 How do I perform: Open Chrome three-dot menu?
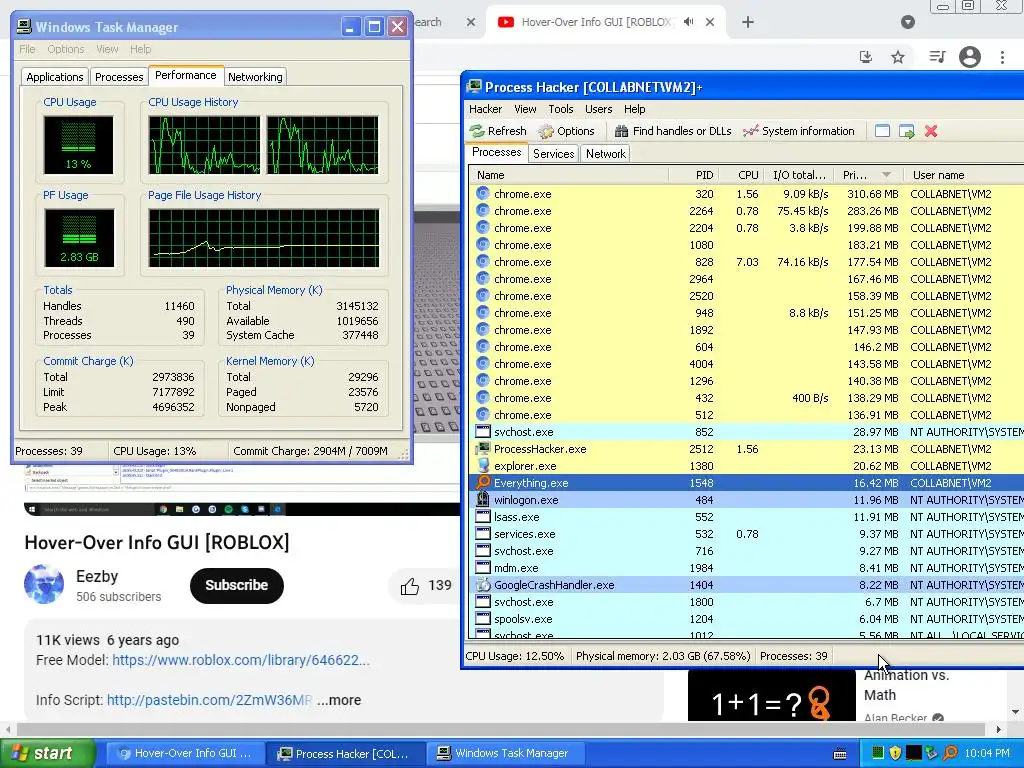point(1002,57)
